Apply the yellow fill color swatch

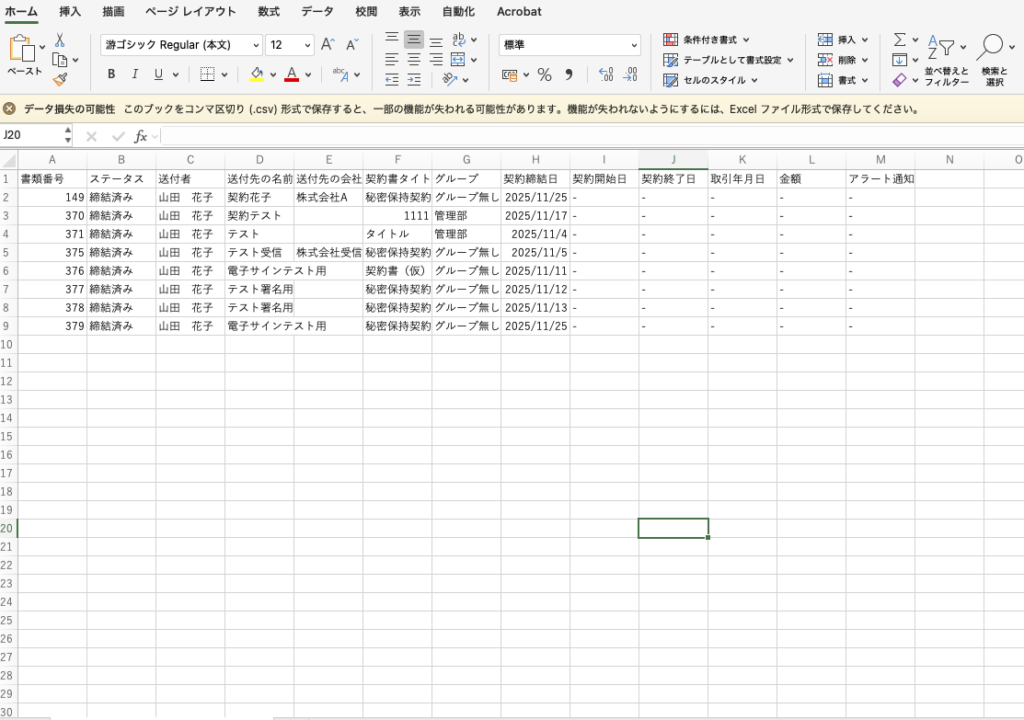[x=257, y=75]
